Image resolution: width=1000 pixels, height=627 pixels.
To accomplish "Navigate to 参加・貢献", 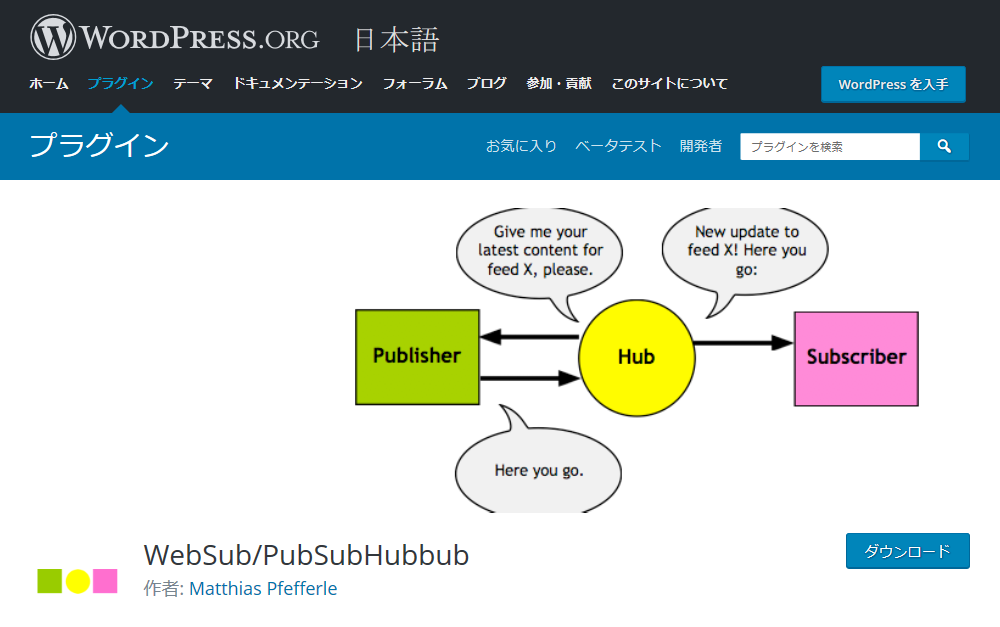I will tap(559, 84).
